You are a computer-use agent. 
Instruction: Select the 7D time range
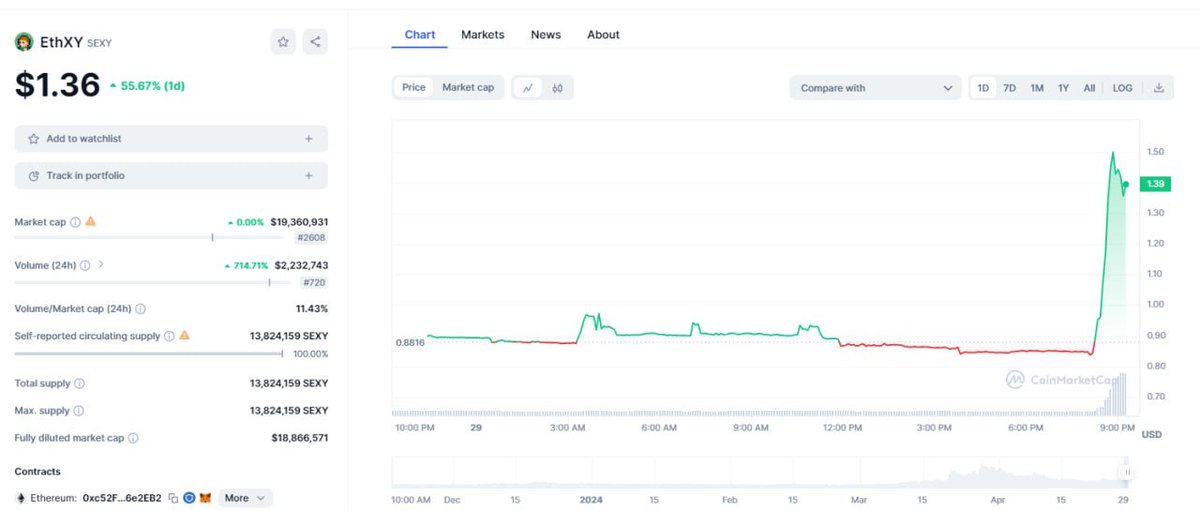1010,88
